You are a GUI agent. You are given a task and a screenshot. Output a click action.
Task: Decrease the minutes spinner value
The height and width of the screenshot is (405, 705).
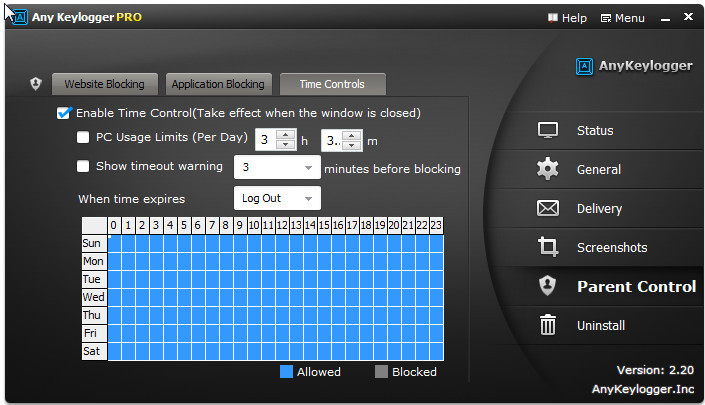(x=352, y=145)
